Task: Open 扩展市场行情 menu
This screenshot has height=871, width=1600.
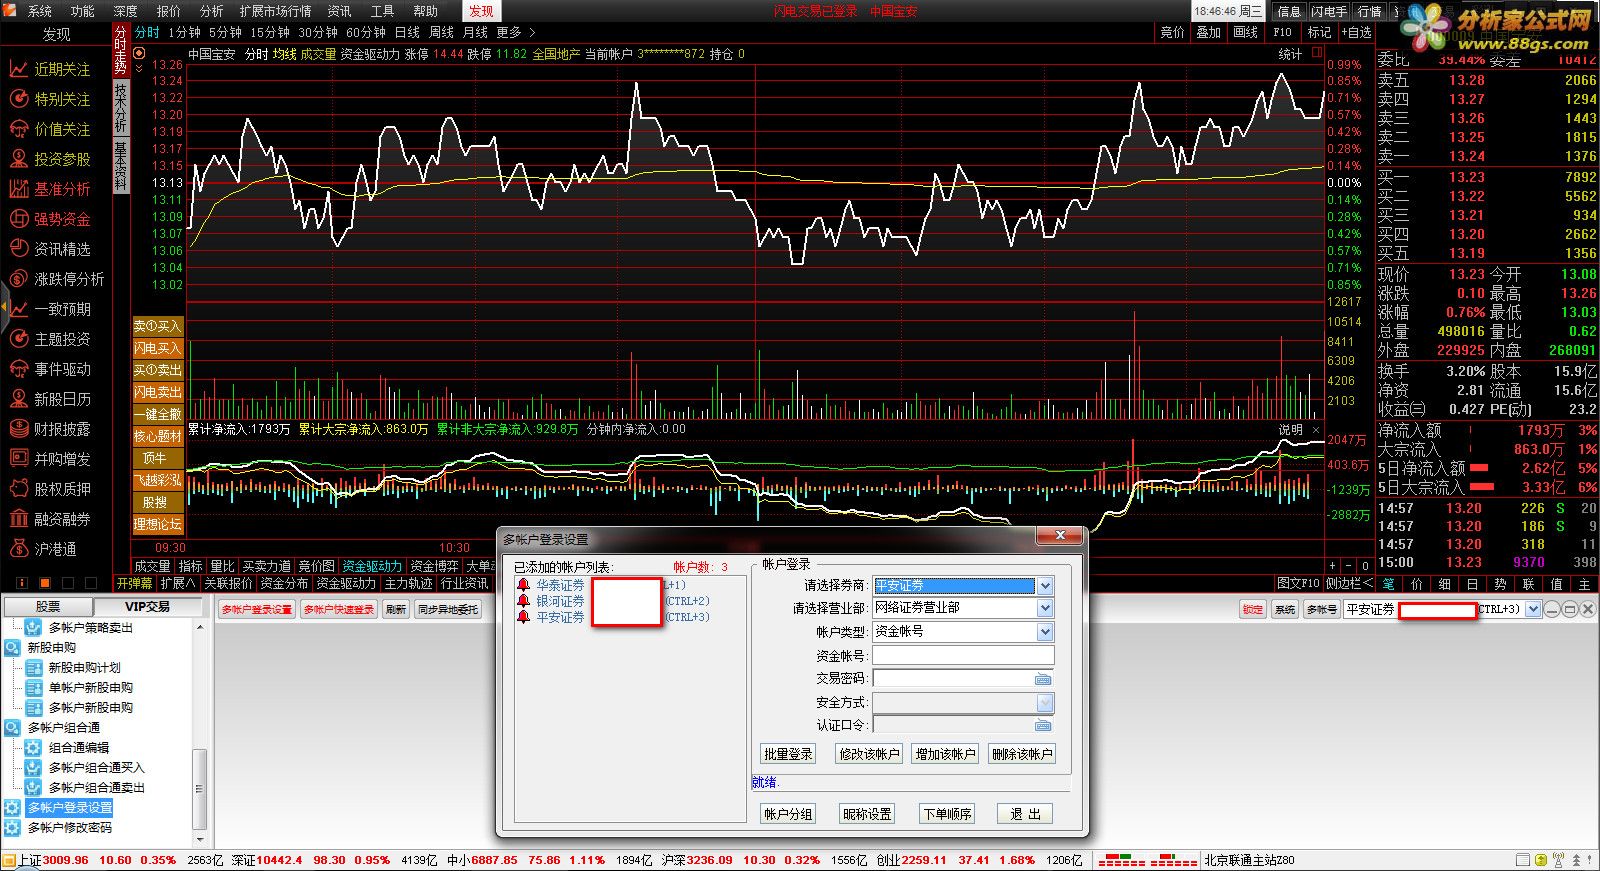Action: point(275,11)
